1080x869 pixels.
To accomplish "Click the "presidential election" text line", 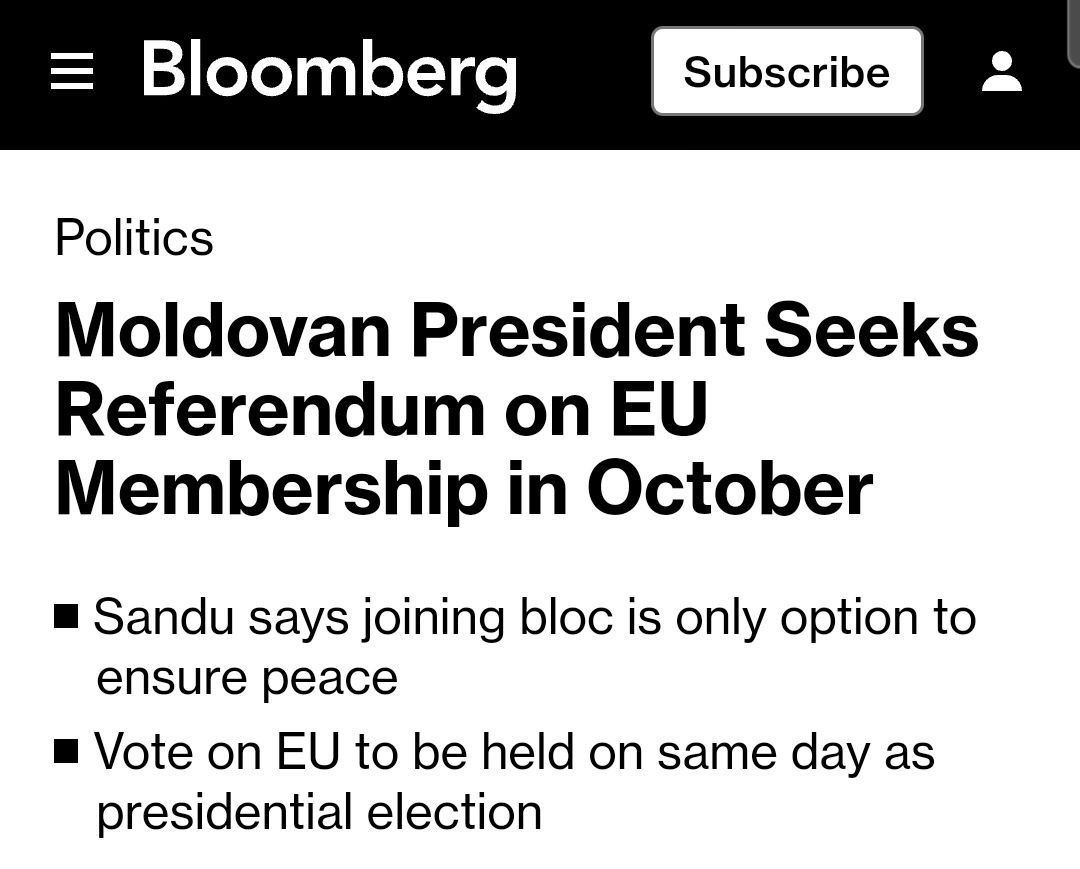I will point(319,811).
